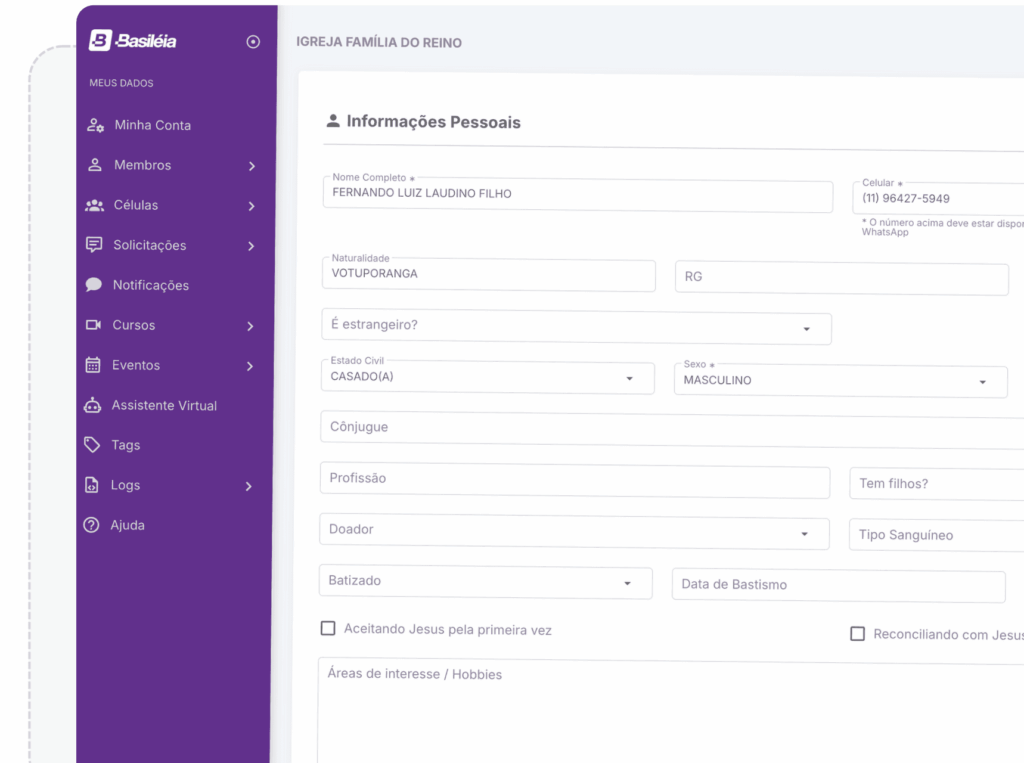Viewport: 1024px width, 763px height.
Task: Open the Assistente Virtual robot icon
Action: (x=93, y=405)
